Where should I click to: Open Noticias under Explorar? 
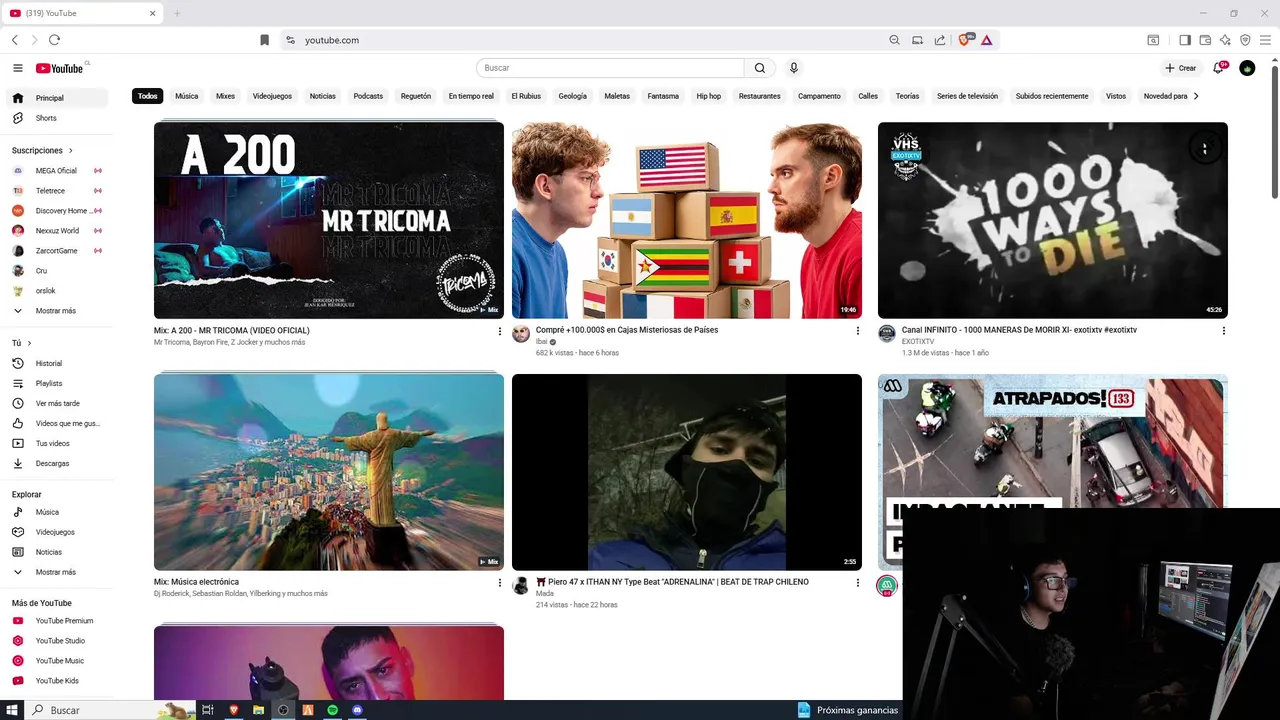pyautogui.click(x=56, y=552)
